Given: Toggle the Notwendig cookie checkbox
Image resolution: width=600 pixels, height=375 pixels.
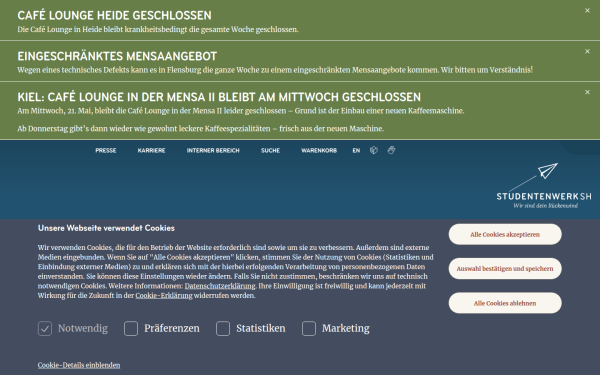Looking at the screenshot, I should [45, 328].
